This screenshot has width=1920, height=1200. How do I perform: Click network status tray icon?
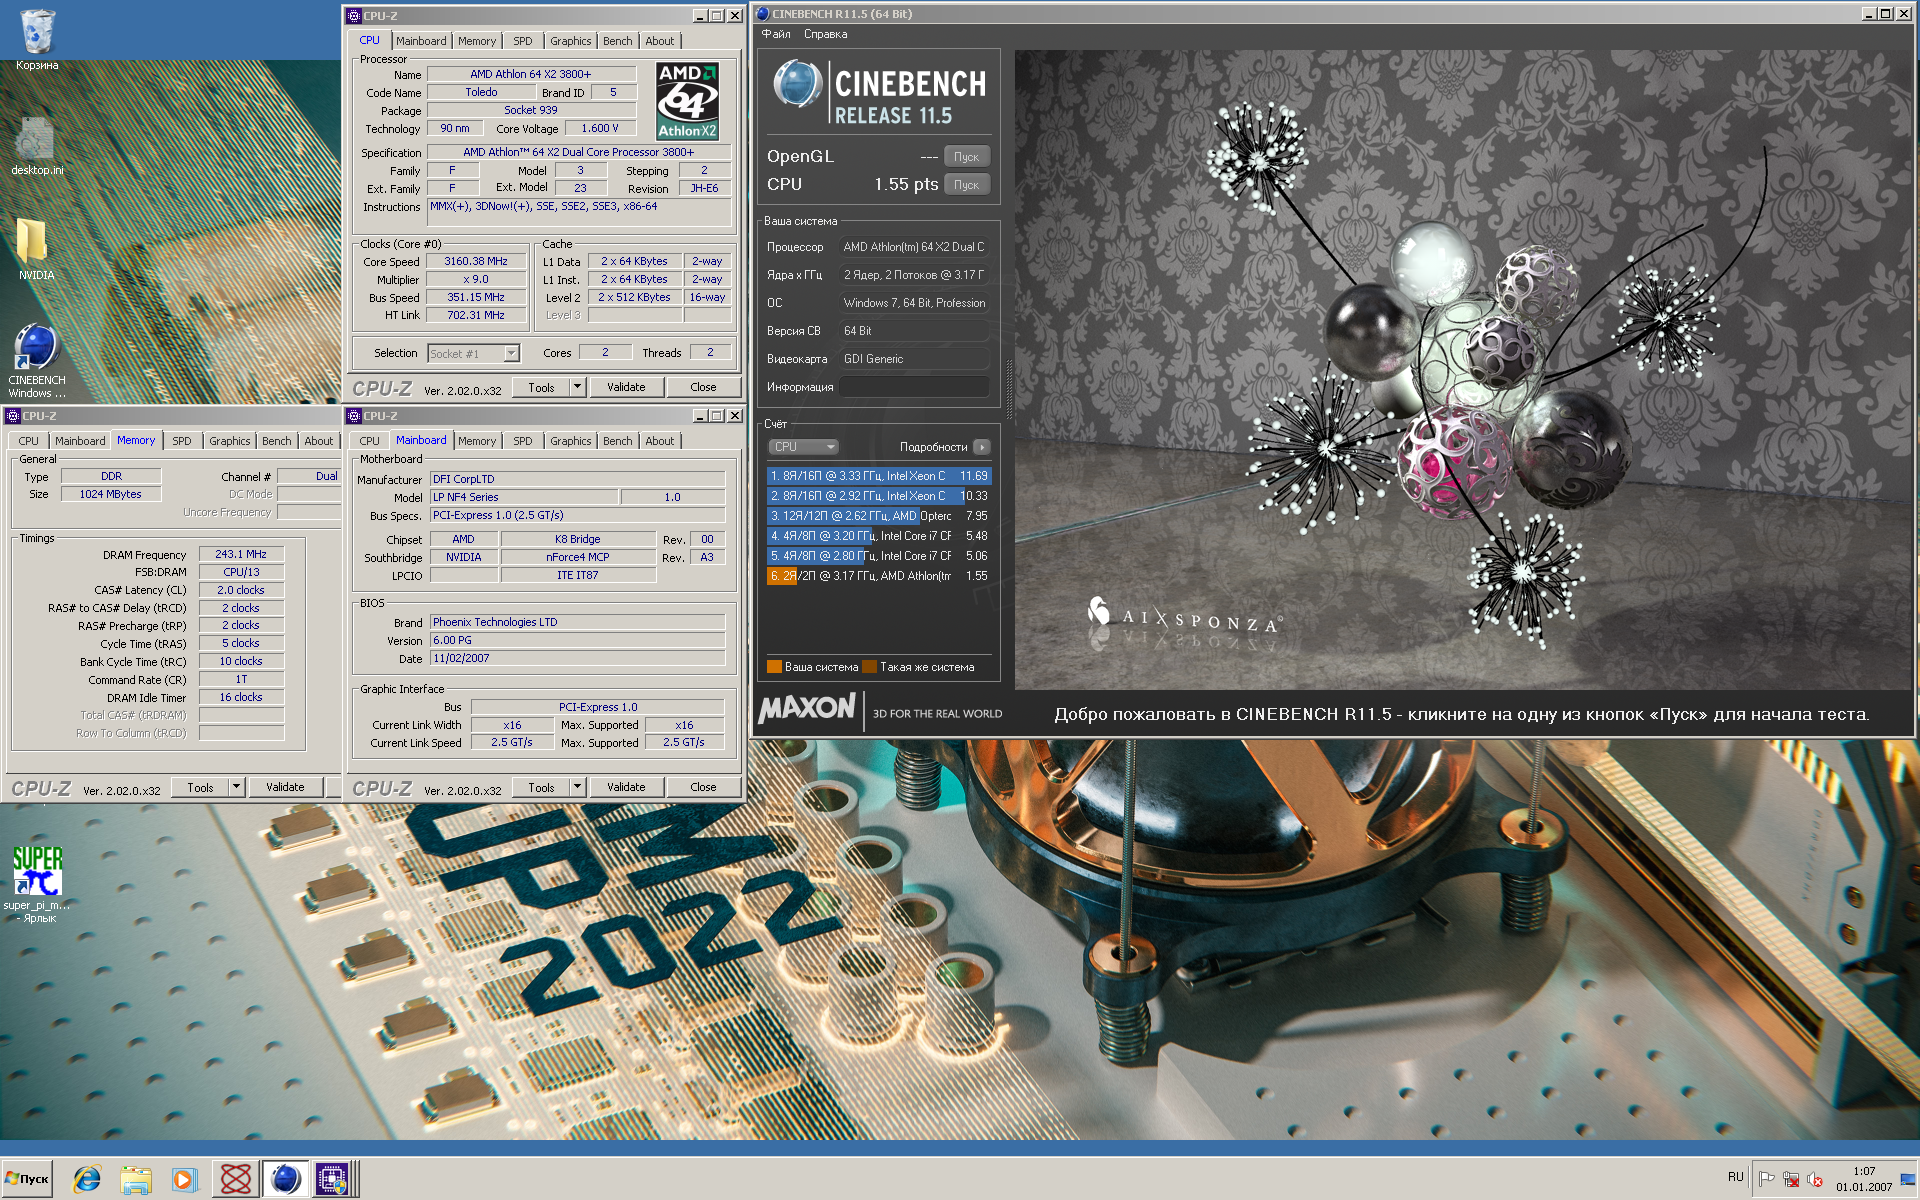pyautogui.click(x=1791, y=1179)
